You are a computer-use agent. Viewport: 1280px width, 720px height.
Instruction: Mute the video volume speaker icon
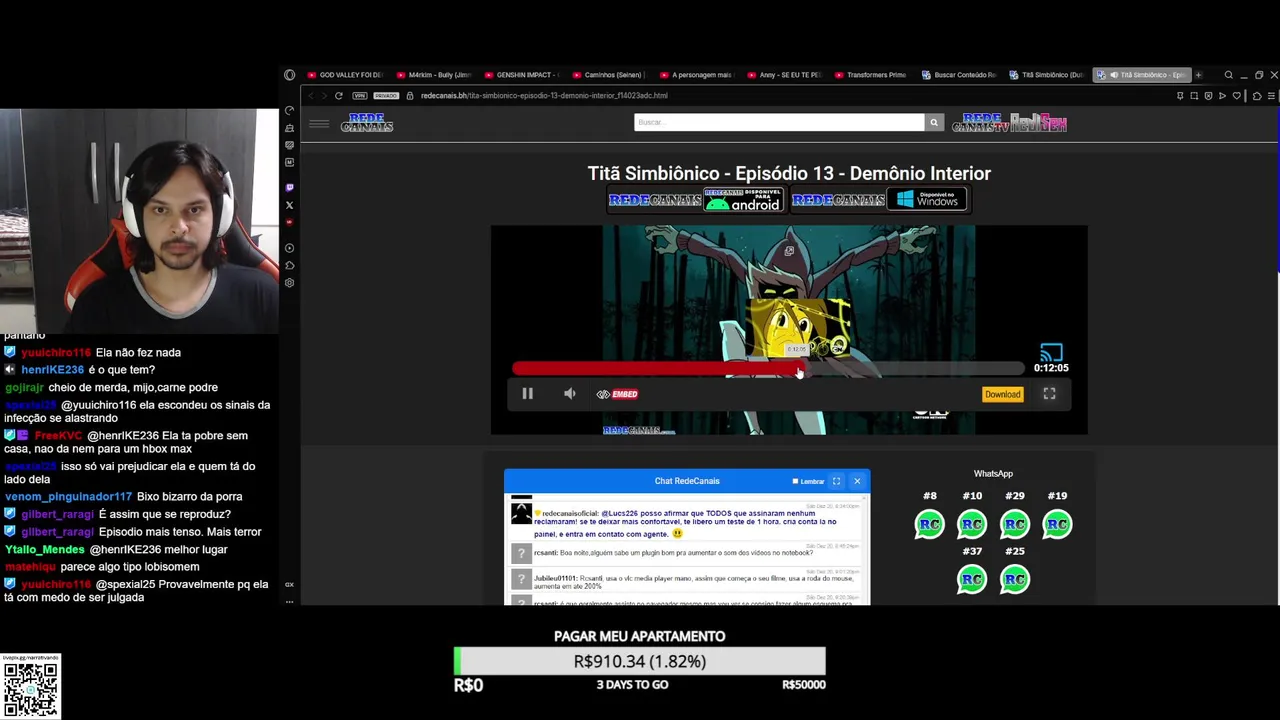click(x=569, y=394)
